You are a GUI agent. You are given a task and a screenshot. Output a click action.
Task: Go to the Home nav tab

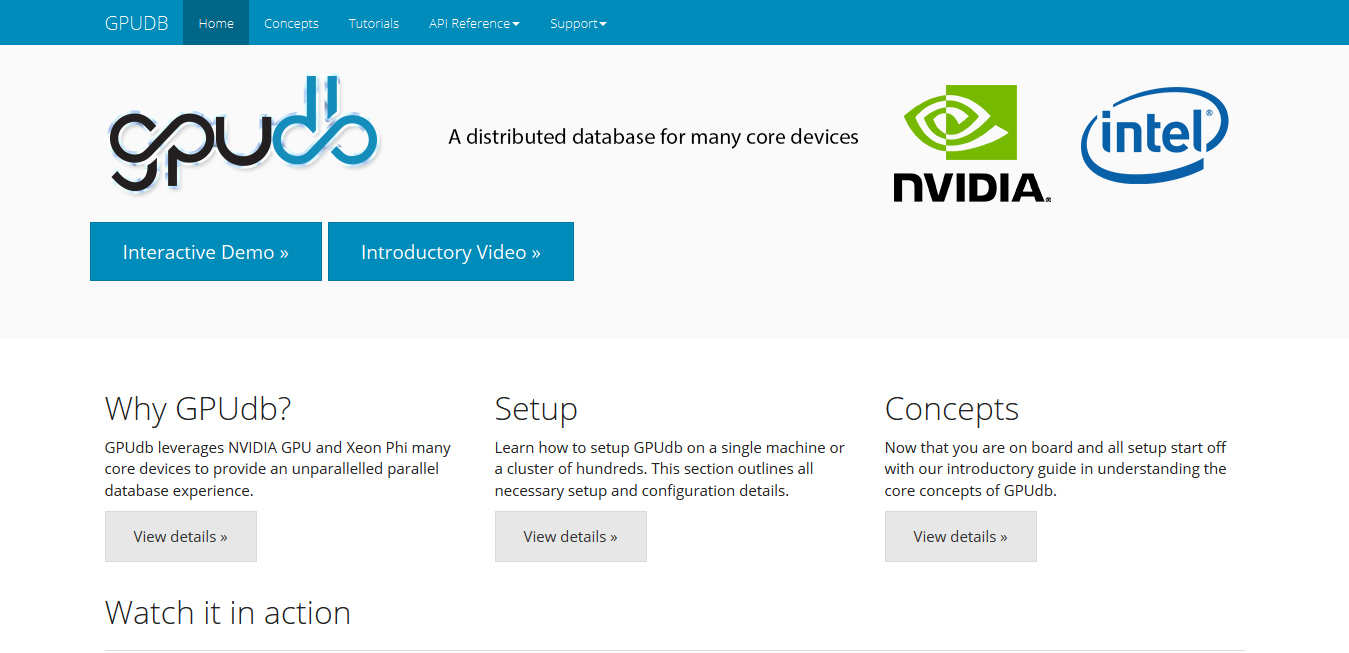216,23
